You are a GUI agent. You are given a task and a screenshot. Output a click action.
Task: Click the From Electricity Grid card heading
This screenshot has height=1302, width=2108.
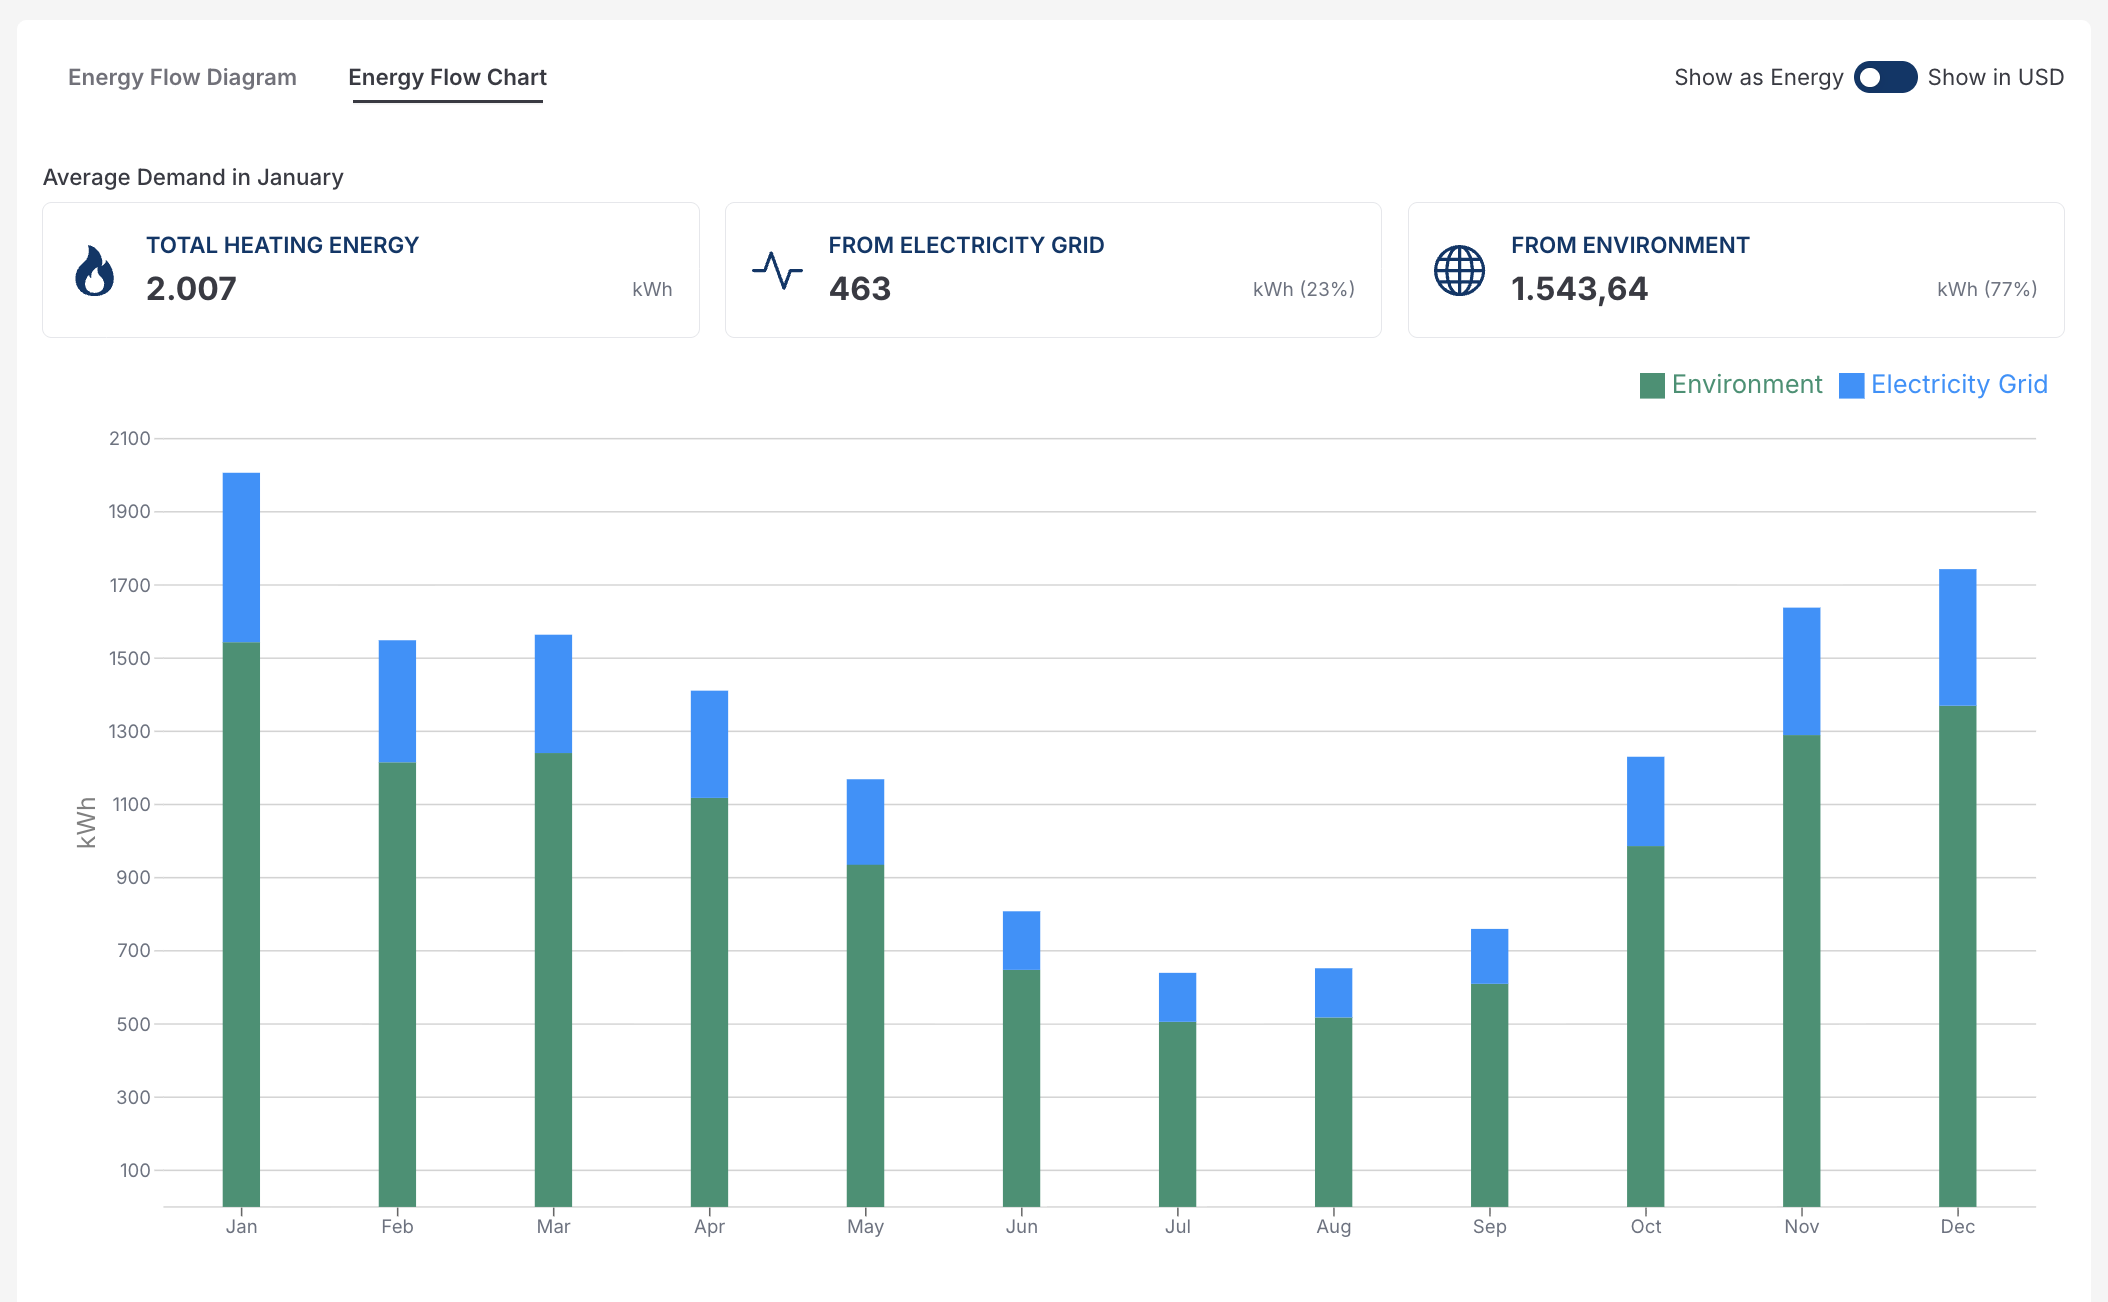(966, 245)
